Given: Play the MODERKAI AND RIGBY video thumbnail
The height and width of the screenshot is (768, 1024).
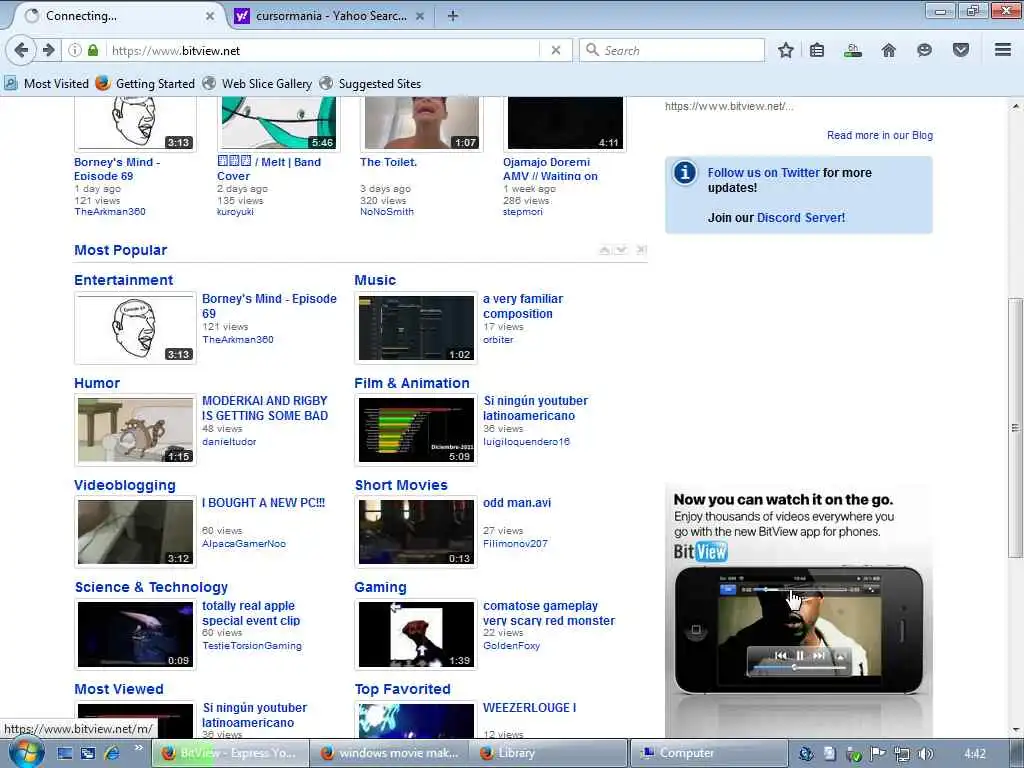Looking at the screenshot, I should pyautogui.click(x=135, y=430).
